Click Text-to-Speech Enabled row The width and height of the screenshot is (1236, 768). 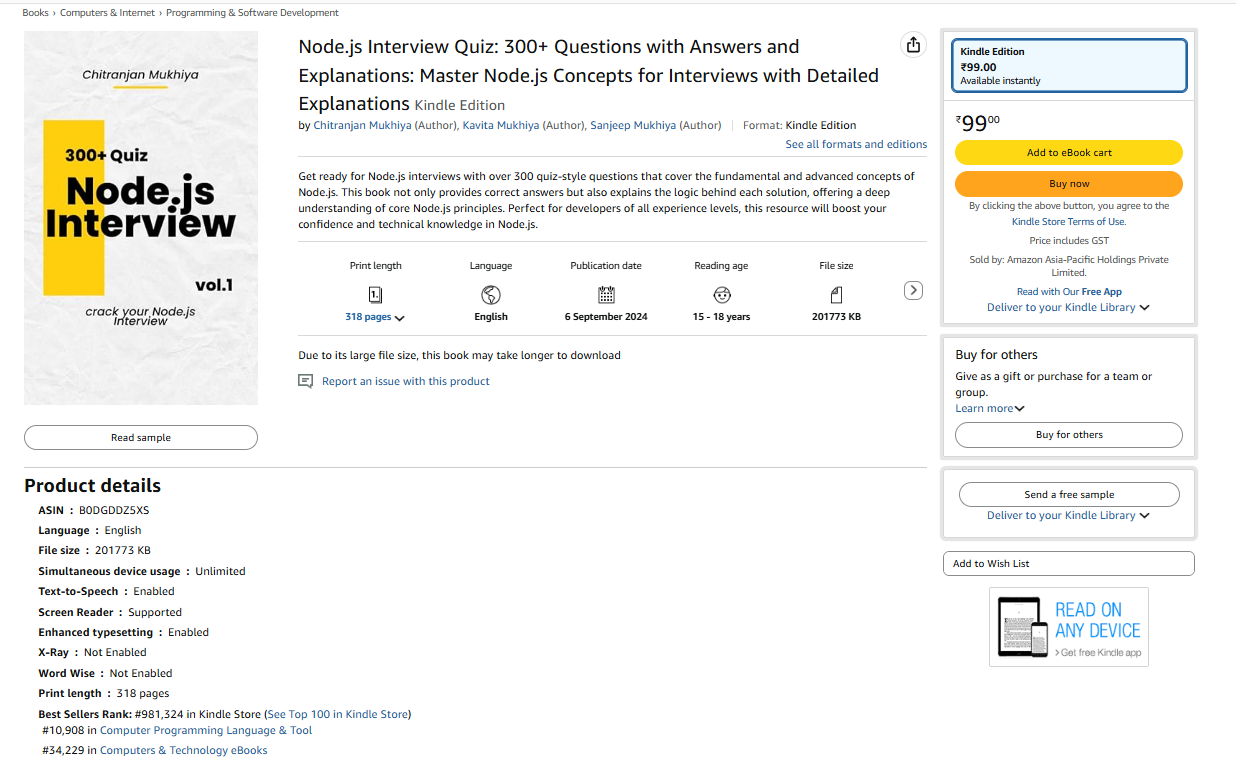click(107, 592)
